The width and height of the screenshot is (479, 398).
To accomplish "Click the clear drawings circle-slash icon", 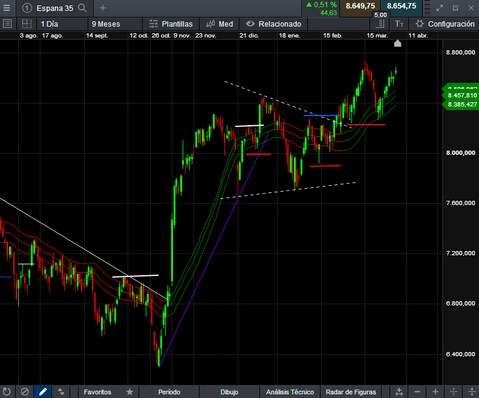I will [x=25, y=392].
